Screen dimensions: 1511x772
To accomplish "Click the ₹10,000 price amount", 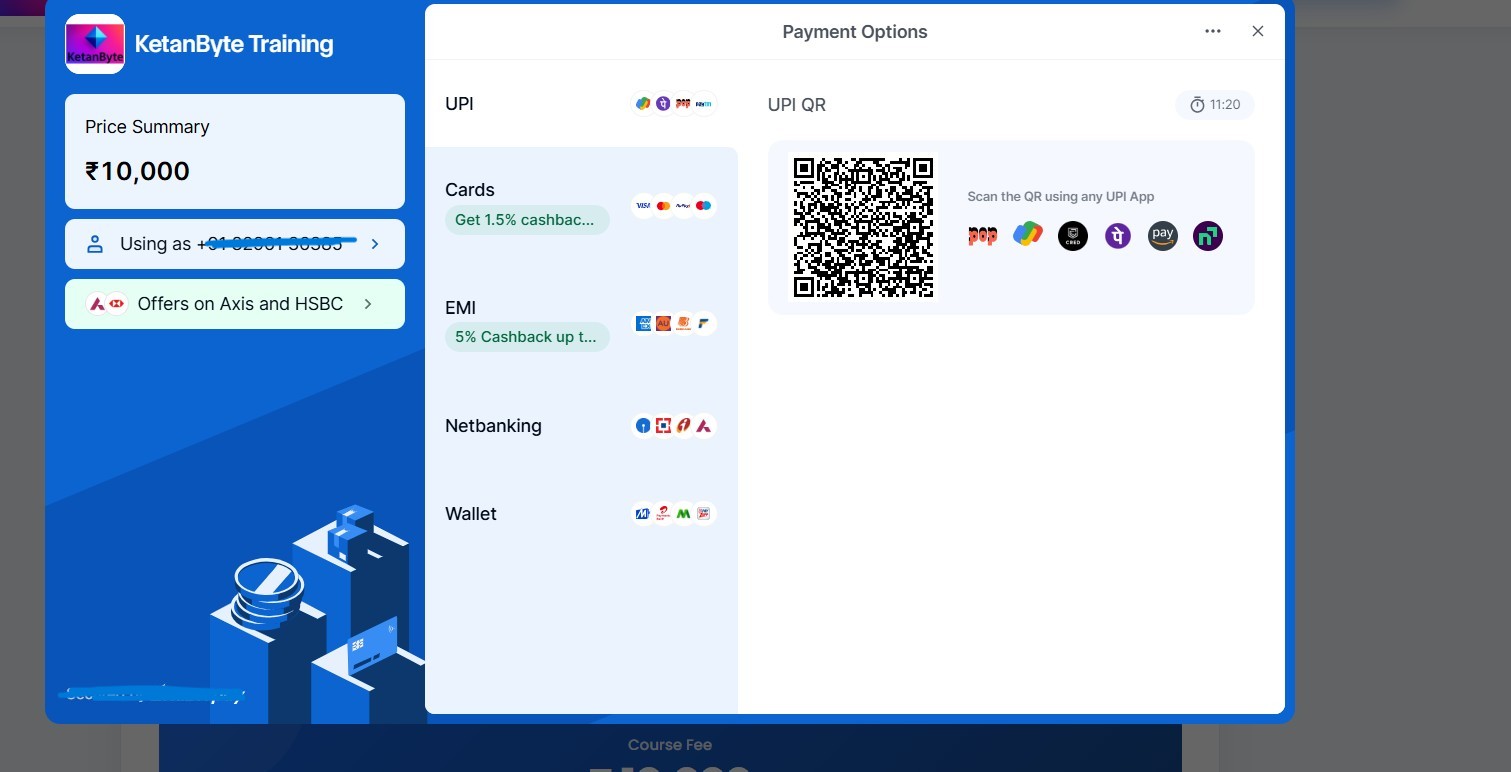I will (138, 171).
